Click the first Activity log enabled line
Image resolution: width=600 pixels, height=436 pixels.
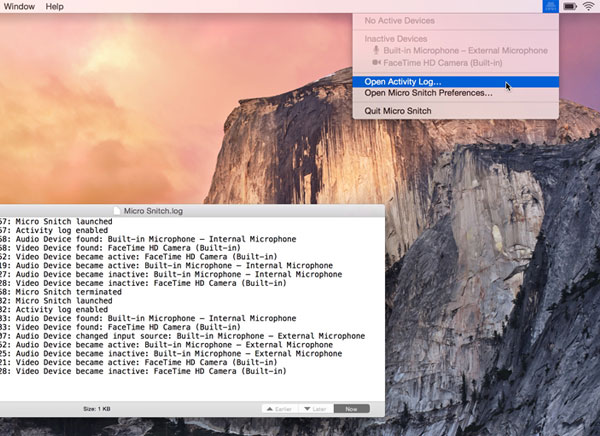pyautogui.click(x=54, y=230)
